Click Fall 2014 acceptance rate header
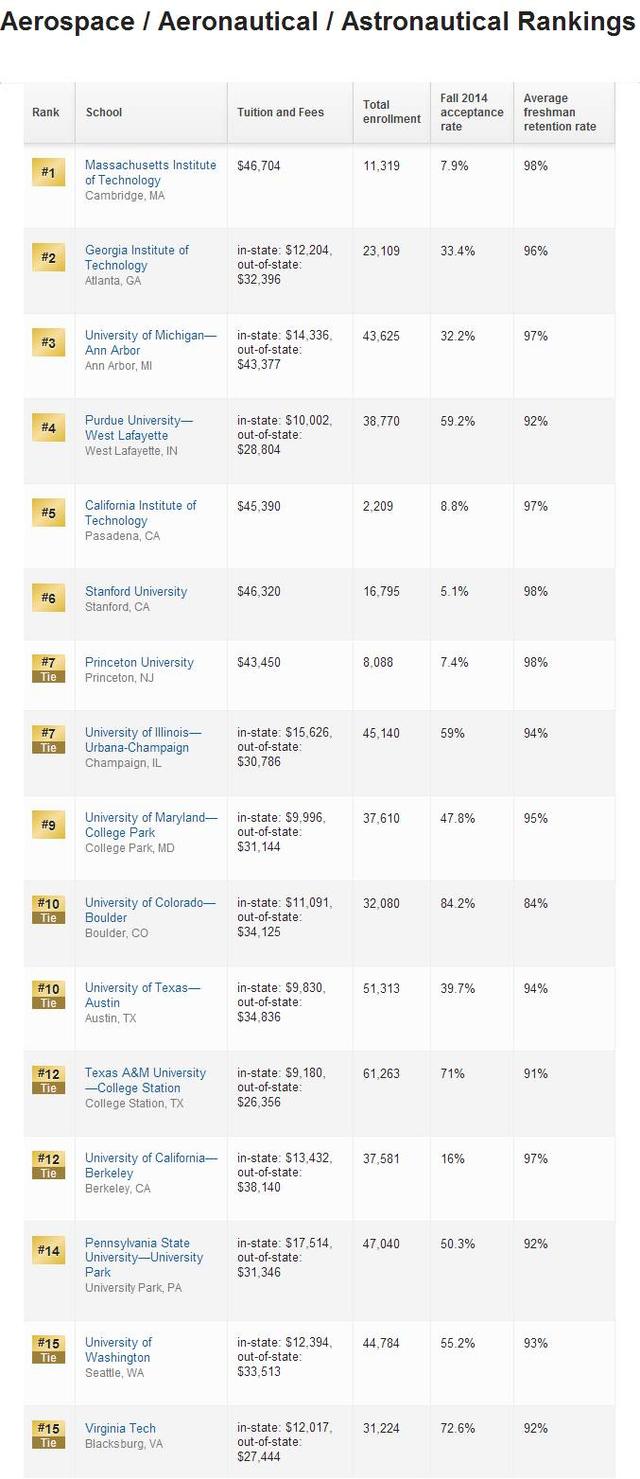Image resolution: width=640 pixels, height=1479 pixels. click(x=471, y=112)
